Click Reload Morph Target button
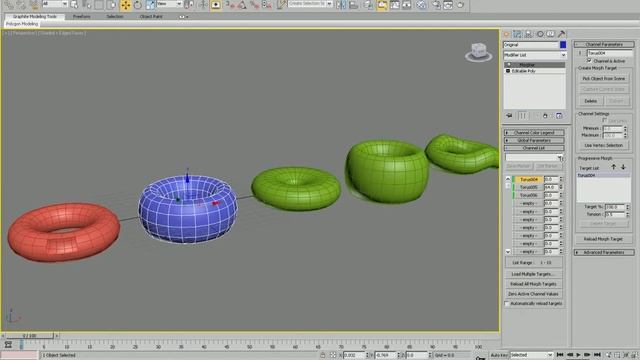The image size is (640, 360). [603, 239]
